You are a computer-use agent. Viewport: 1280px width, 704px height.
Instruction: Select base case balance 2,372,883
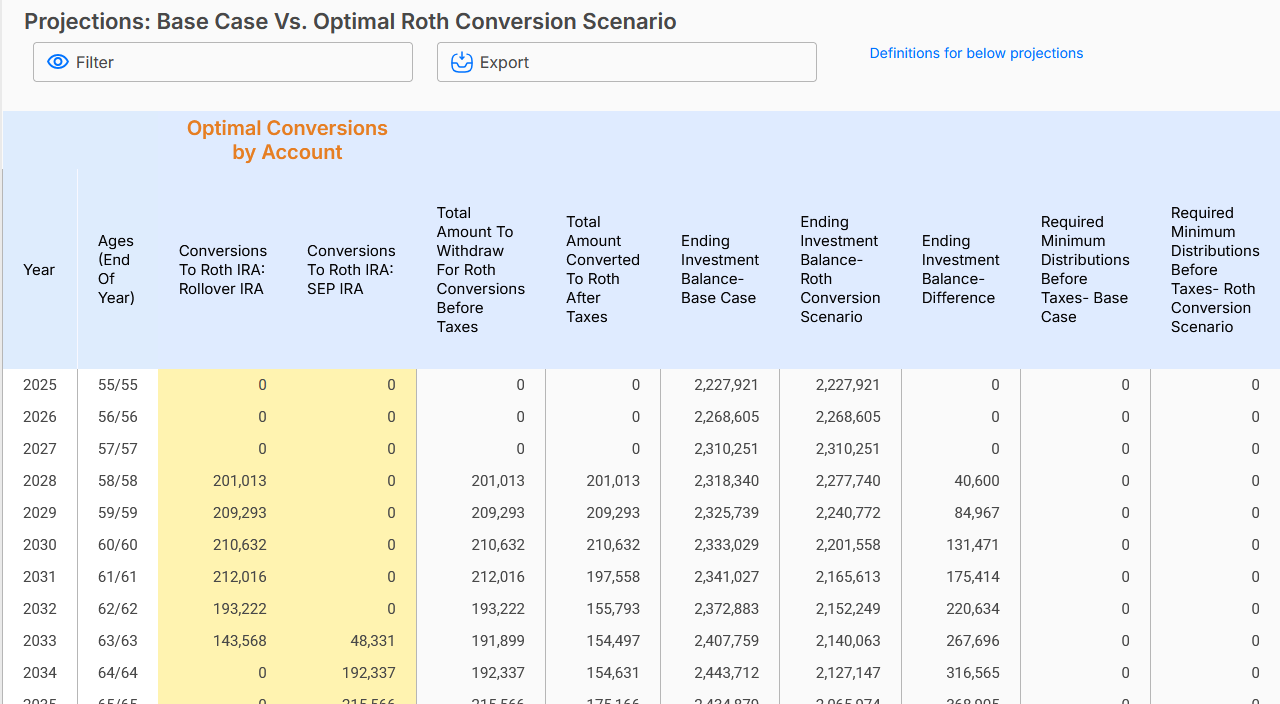726,609
